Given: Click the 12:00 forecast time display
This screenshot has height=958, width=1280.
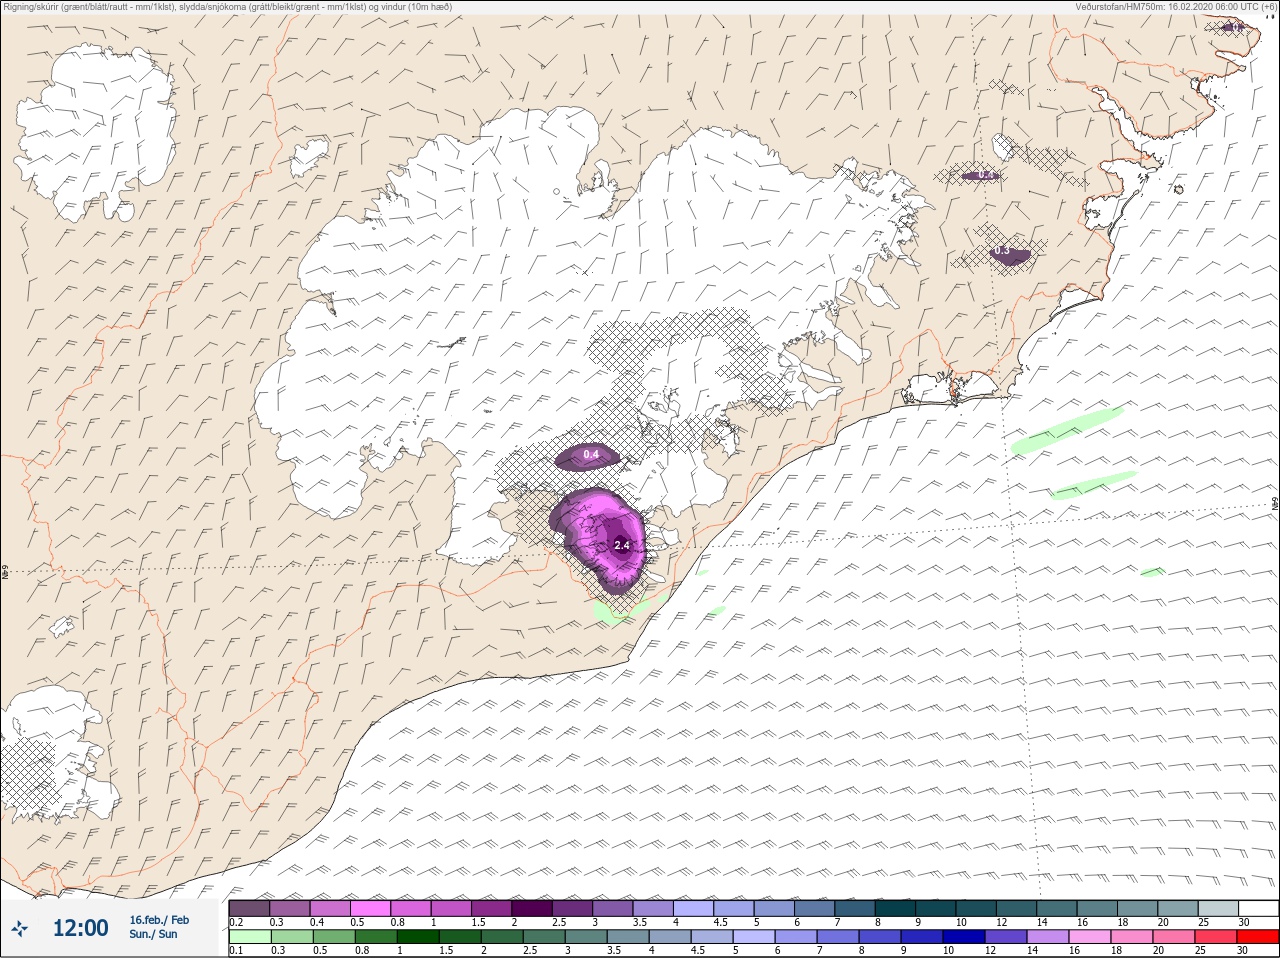Looking at the screenshot, I should 80,928.
